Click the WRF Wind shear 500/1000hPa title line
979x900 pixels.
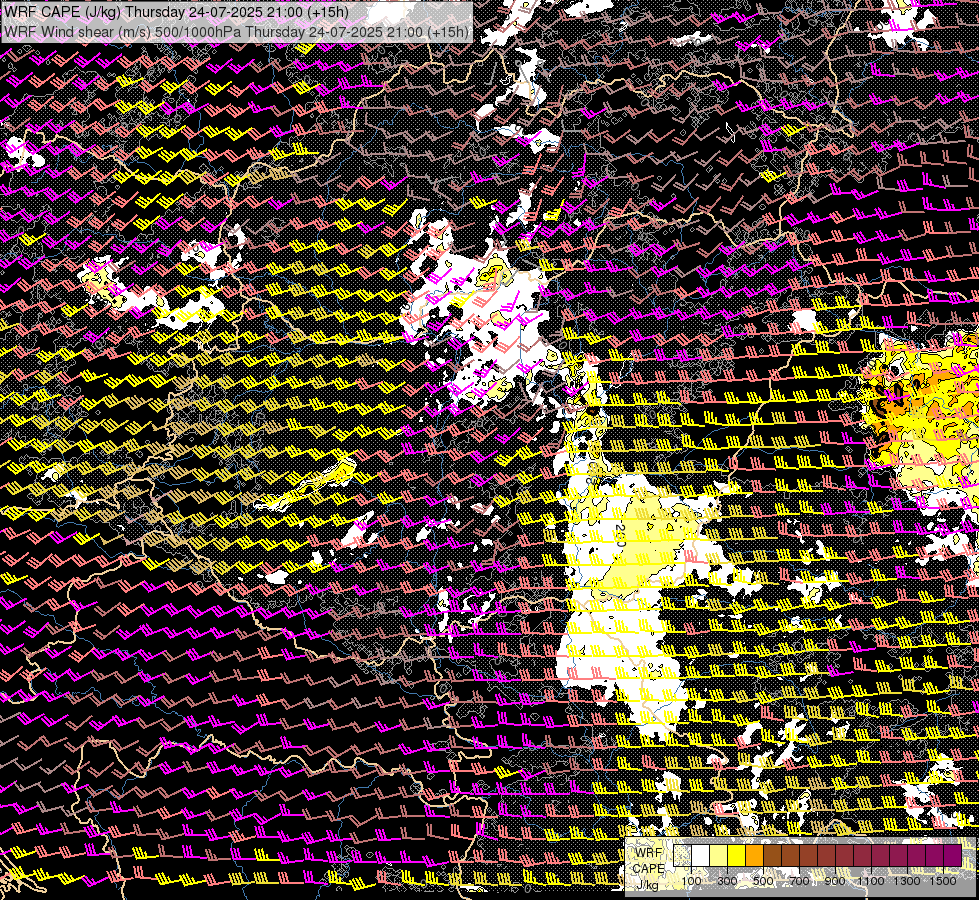tap(237, 31)
